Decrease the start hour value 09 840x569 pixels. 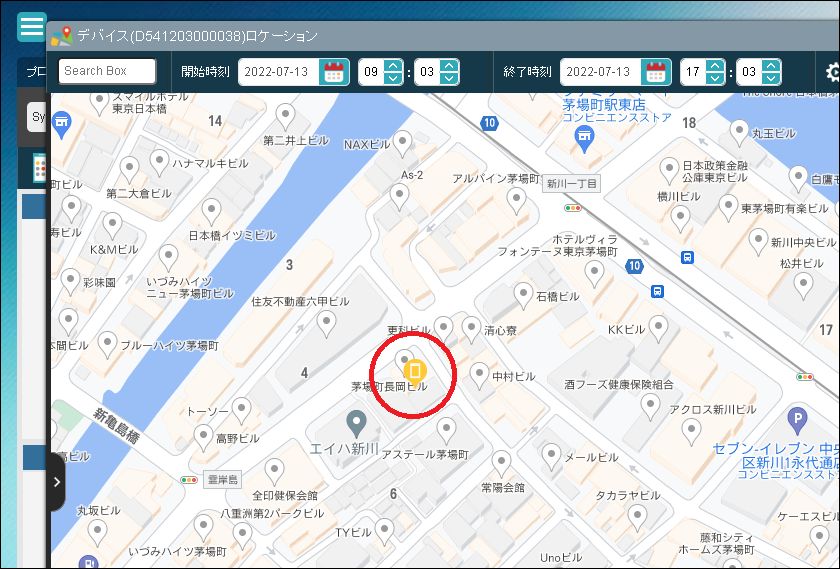point(393,78)
